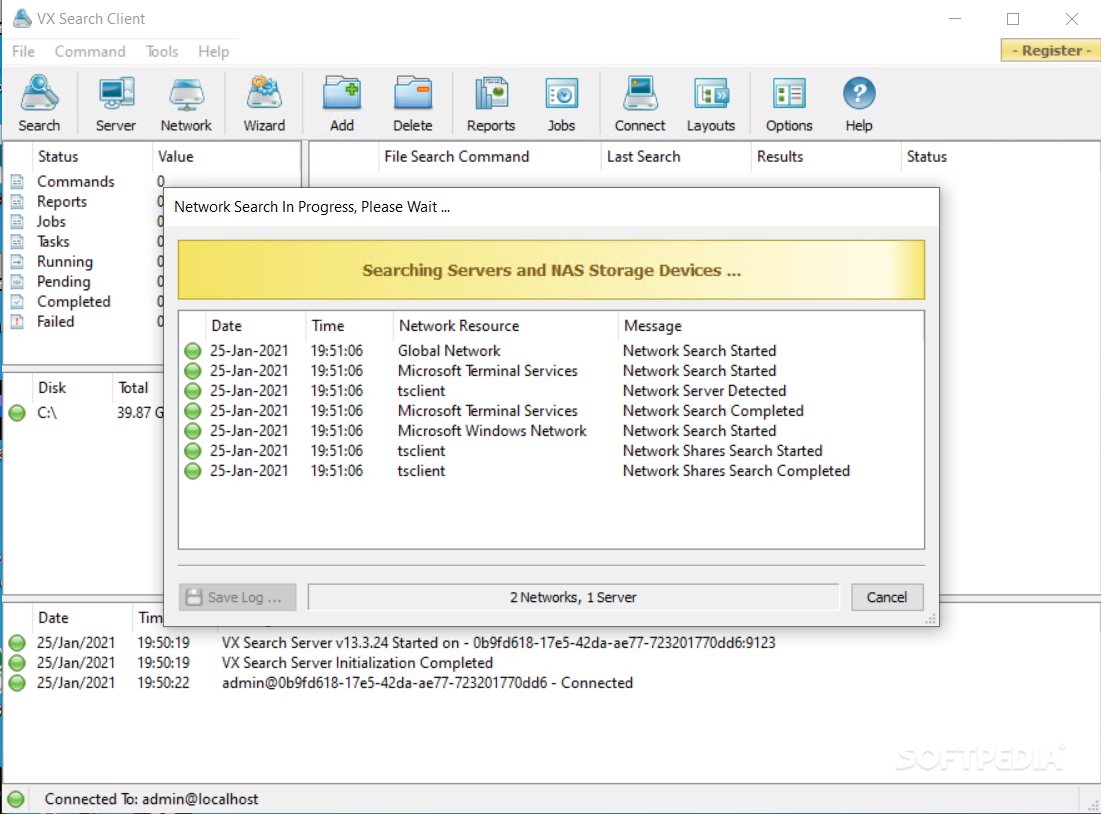Cancel the network search

(887, 597)
